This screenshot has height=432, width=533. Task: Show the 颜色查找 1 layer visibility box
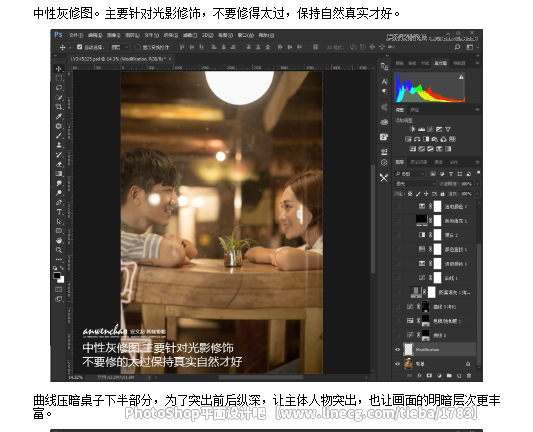pyautogui.click(x=397, y=249)
